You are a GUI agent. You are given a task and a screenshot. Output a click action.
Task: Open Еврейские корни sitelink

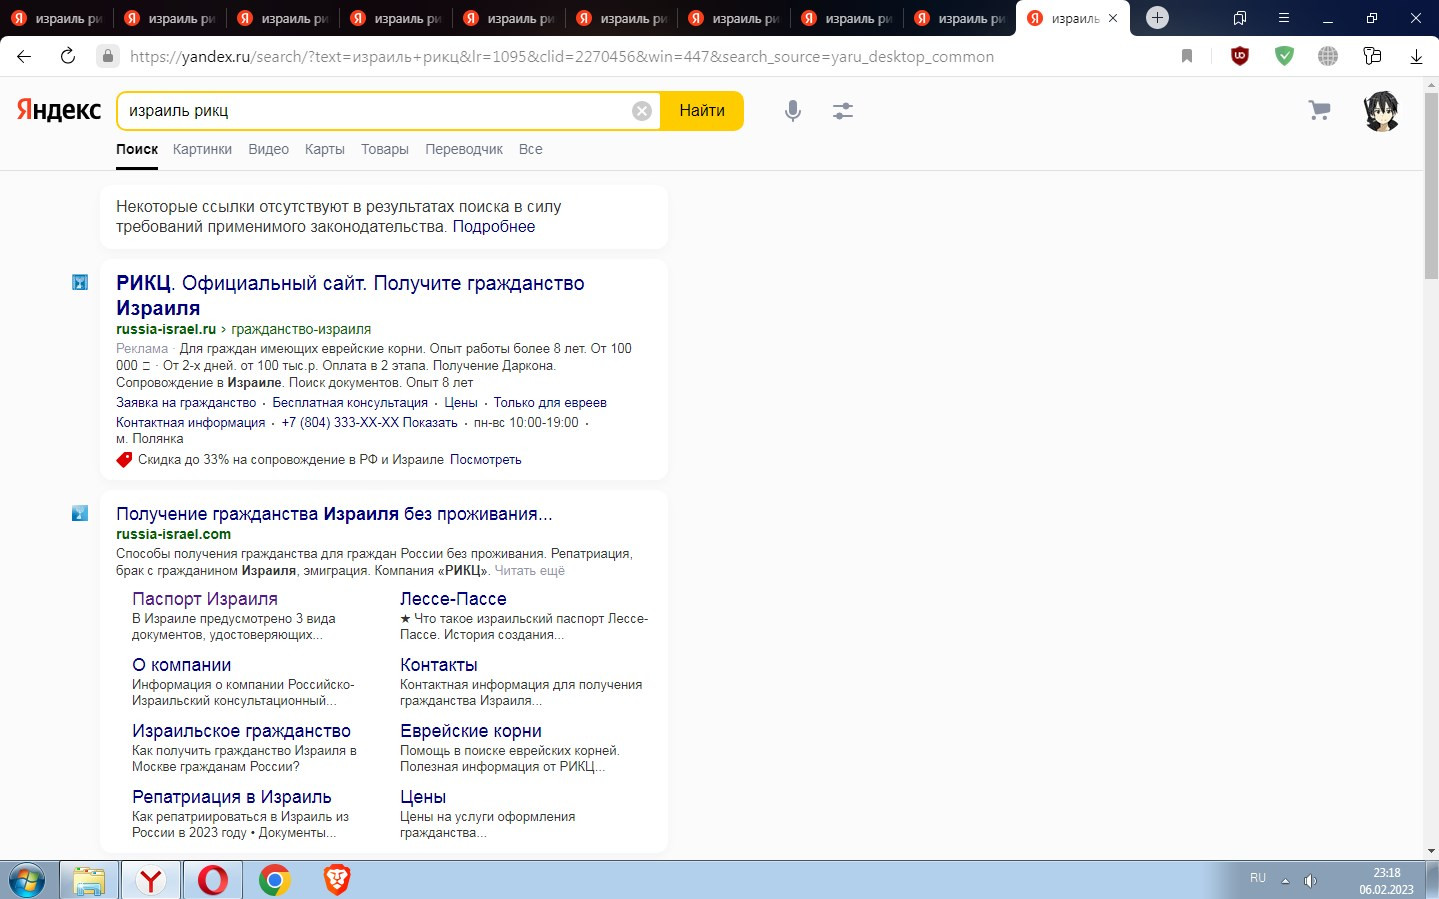coord(471,731)
